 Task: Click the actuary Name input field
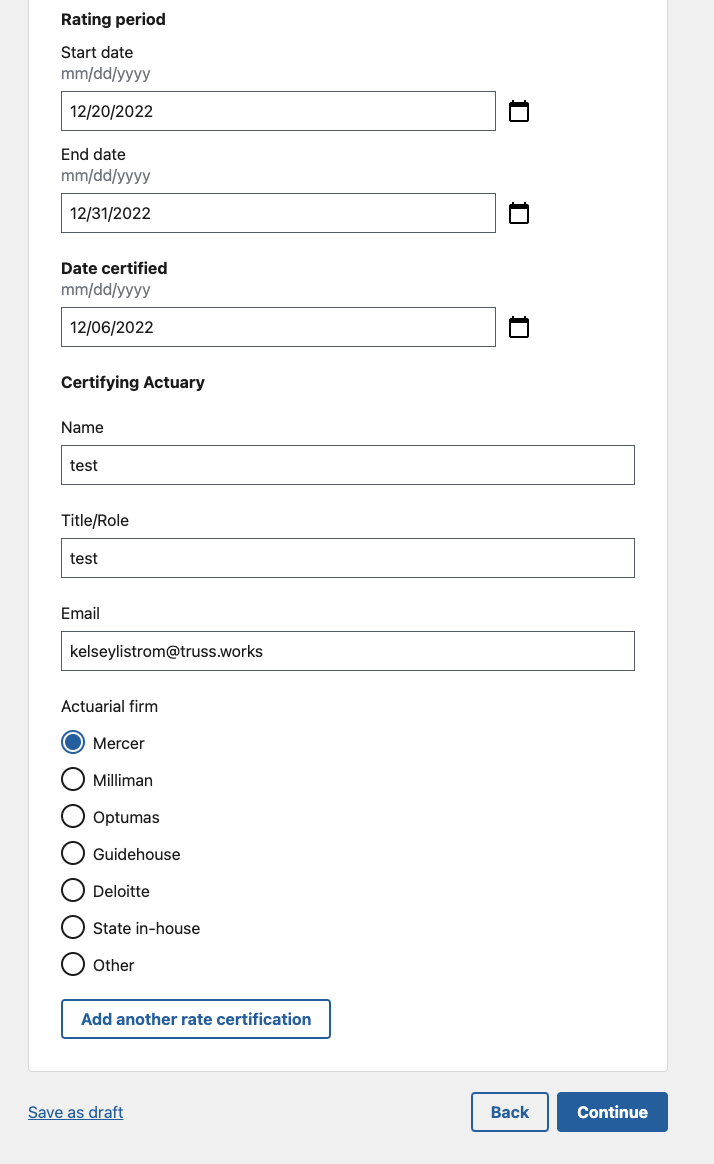pos(348,465)
